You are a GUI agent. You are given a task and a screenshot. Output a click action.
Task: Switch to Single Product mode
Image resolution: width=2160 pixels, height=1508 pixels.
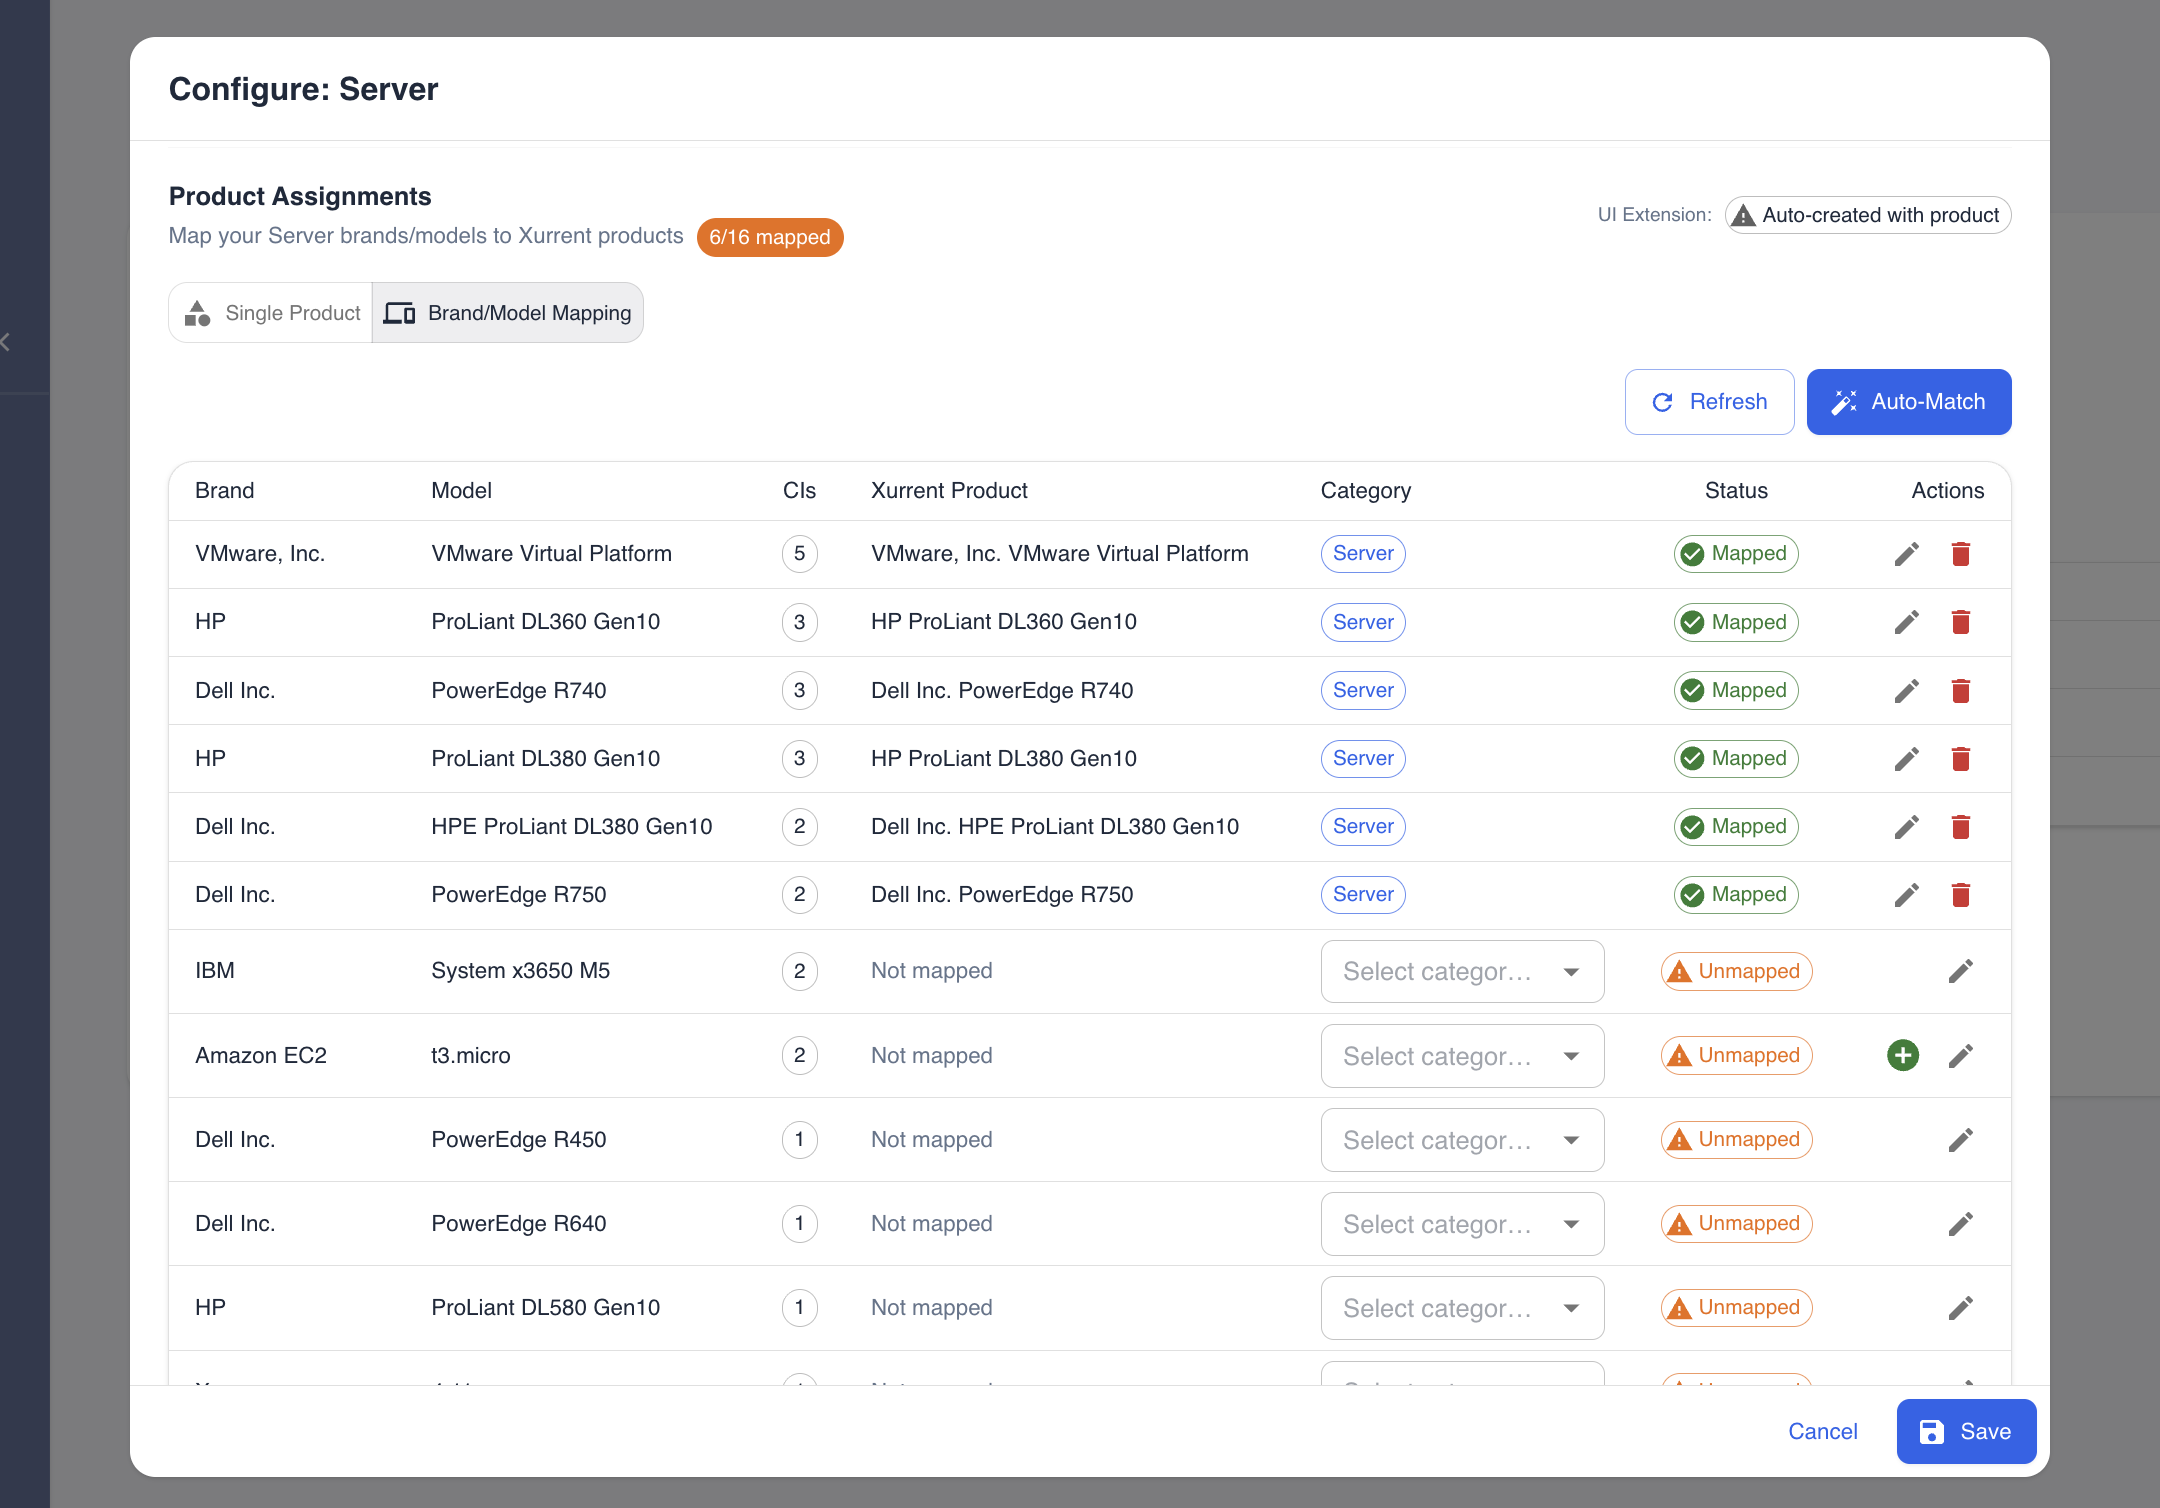(x=272, y=313)
